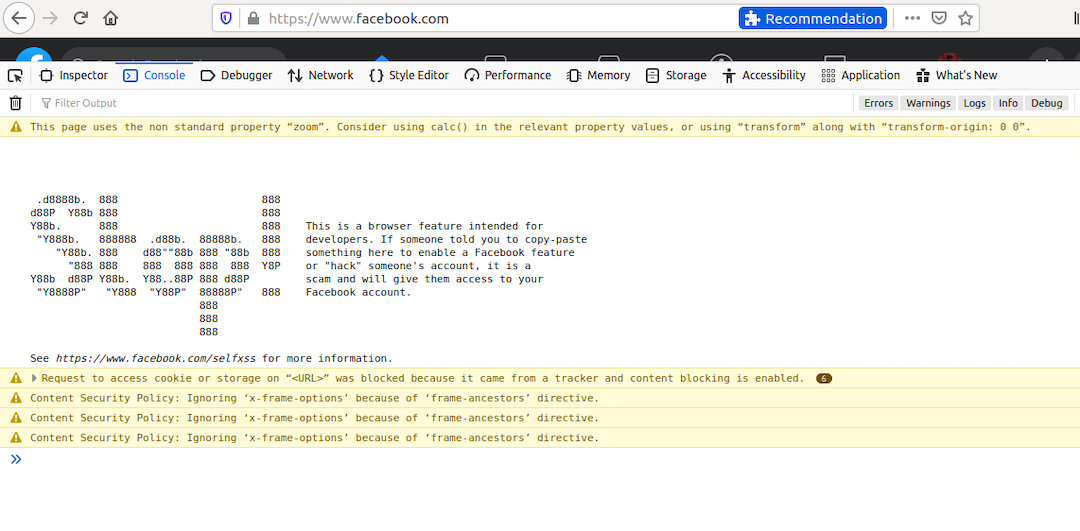Select the Console tab

click(x=154, y=76)
